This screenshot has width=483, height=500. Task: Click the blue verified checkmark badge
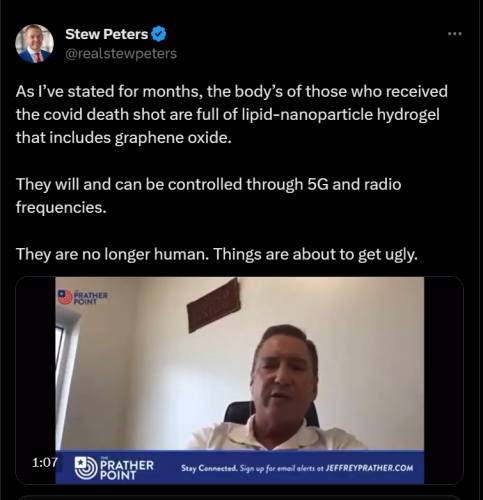[x=159, y=34]
